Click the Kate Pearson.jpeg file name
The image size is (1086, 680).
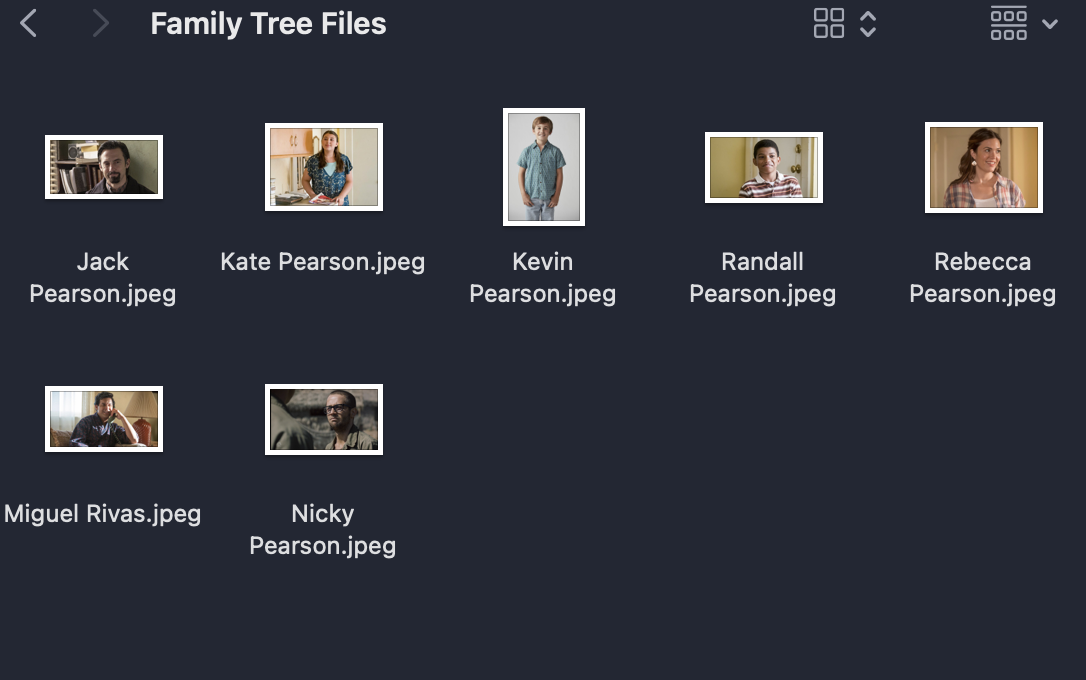click(323, 262)
